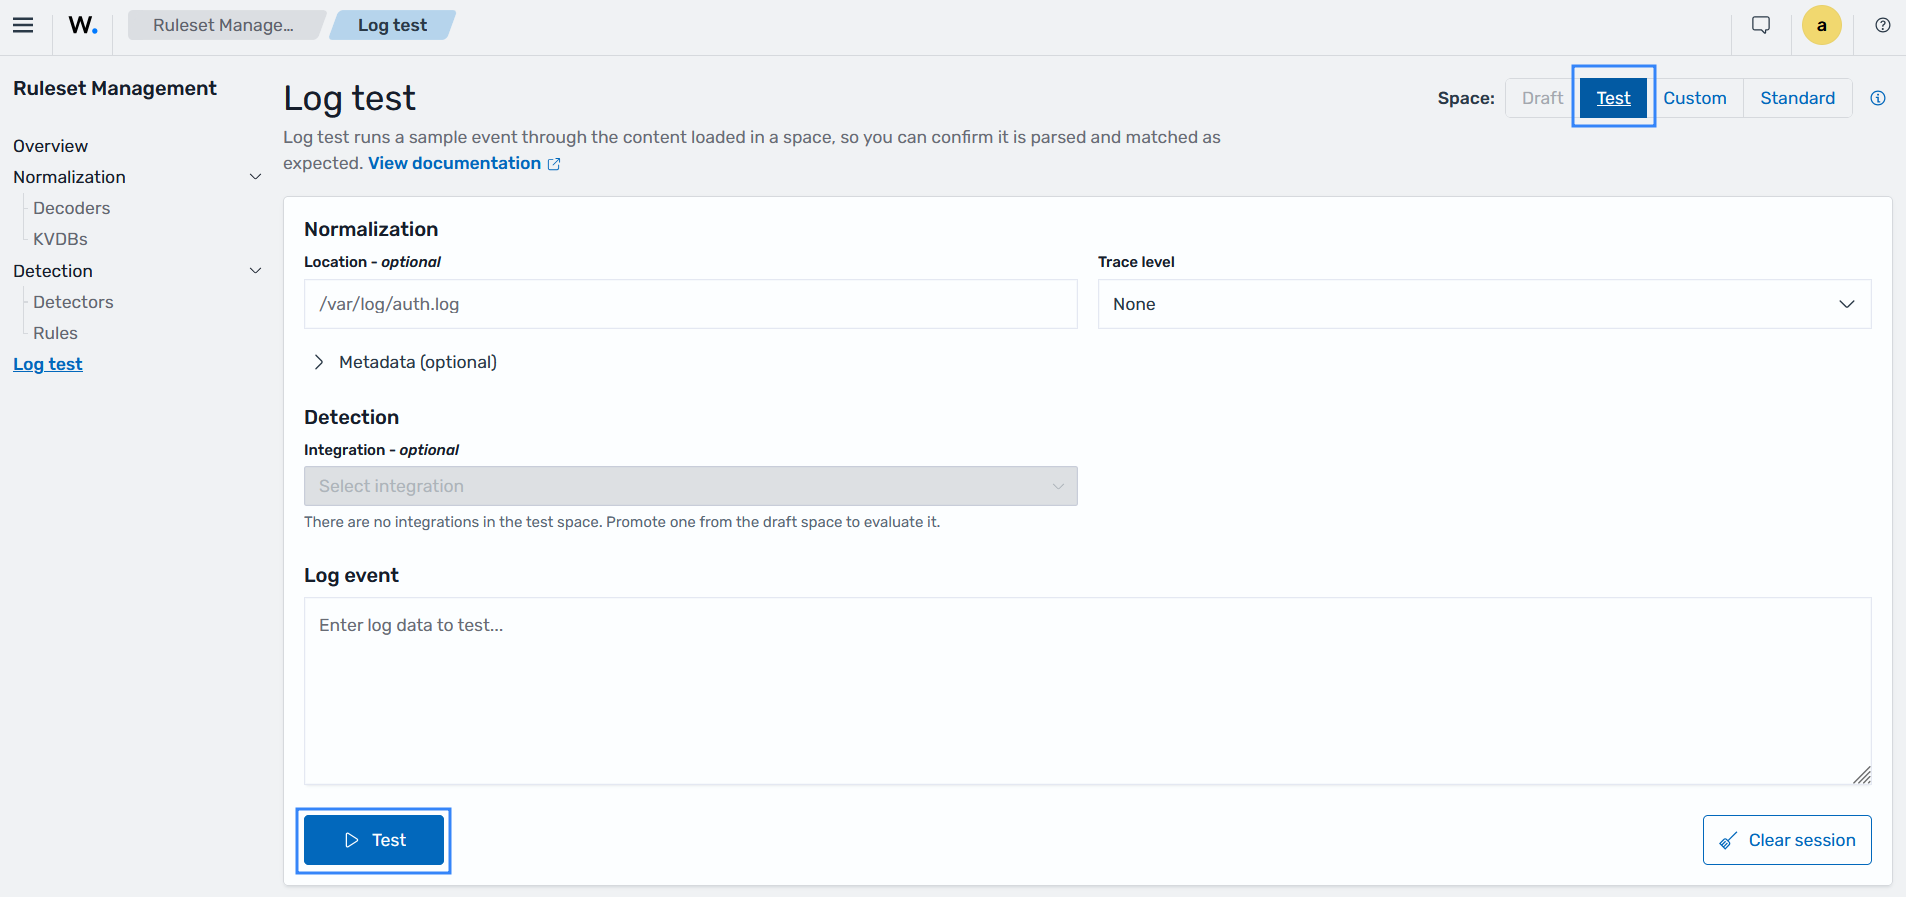Screen dimensions: 1906x897
Task: Open the feedback chat icon
Action: [x=1761, y=25]
